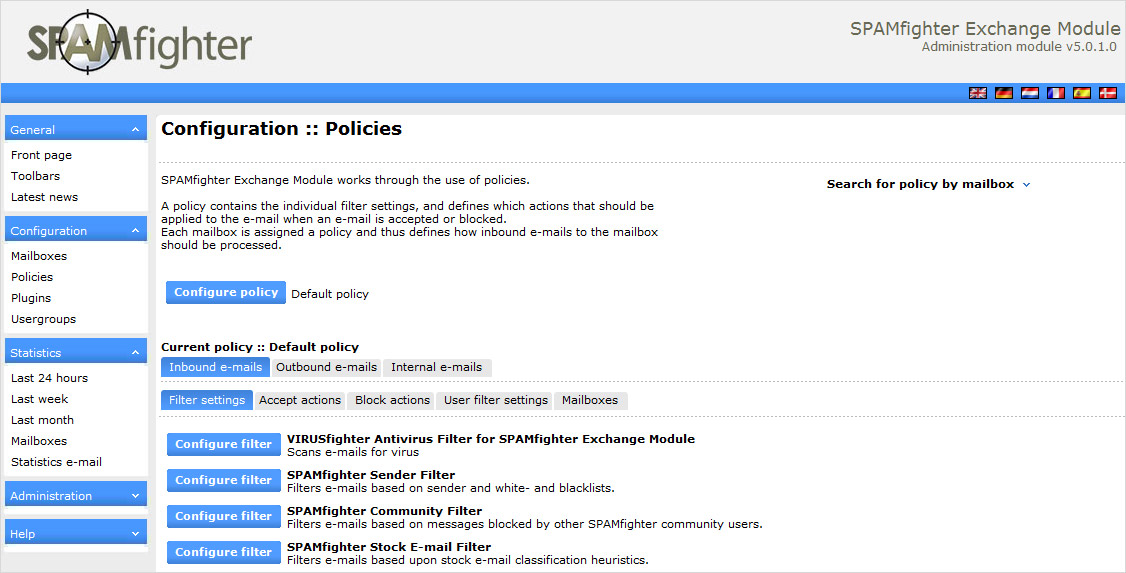This screenshot has width=1126, height=573.
Task: Go to Mailboxes under Configuration
Action: click(x=39, y=256)
